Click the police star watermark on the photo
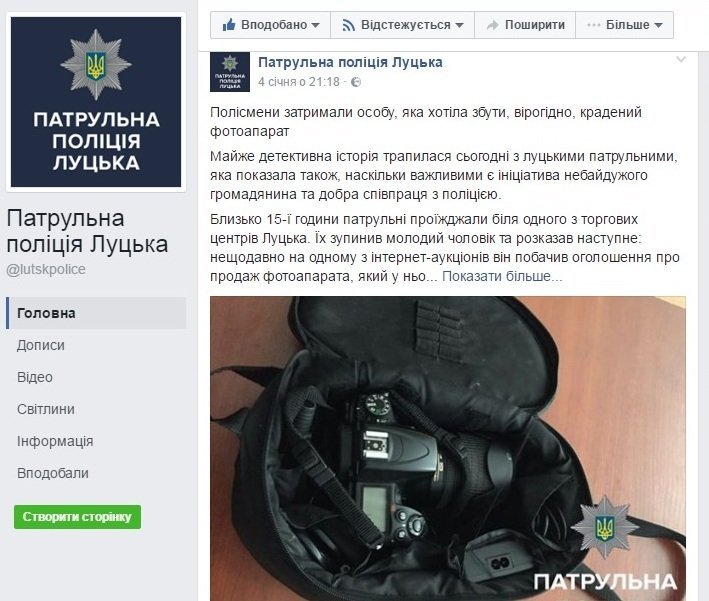Image resolution: width=709 pixels, height=601 pixels. [605, 527]
